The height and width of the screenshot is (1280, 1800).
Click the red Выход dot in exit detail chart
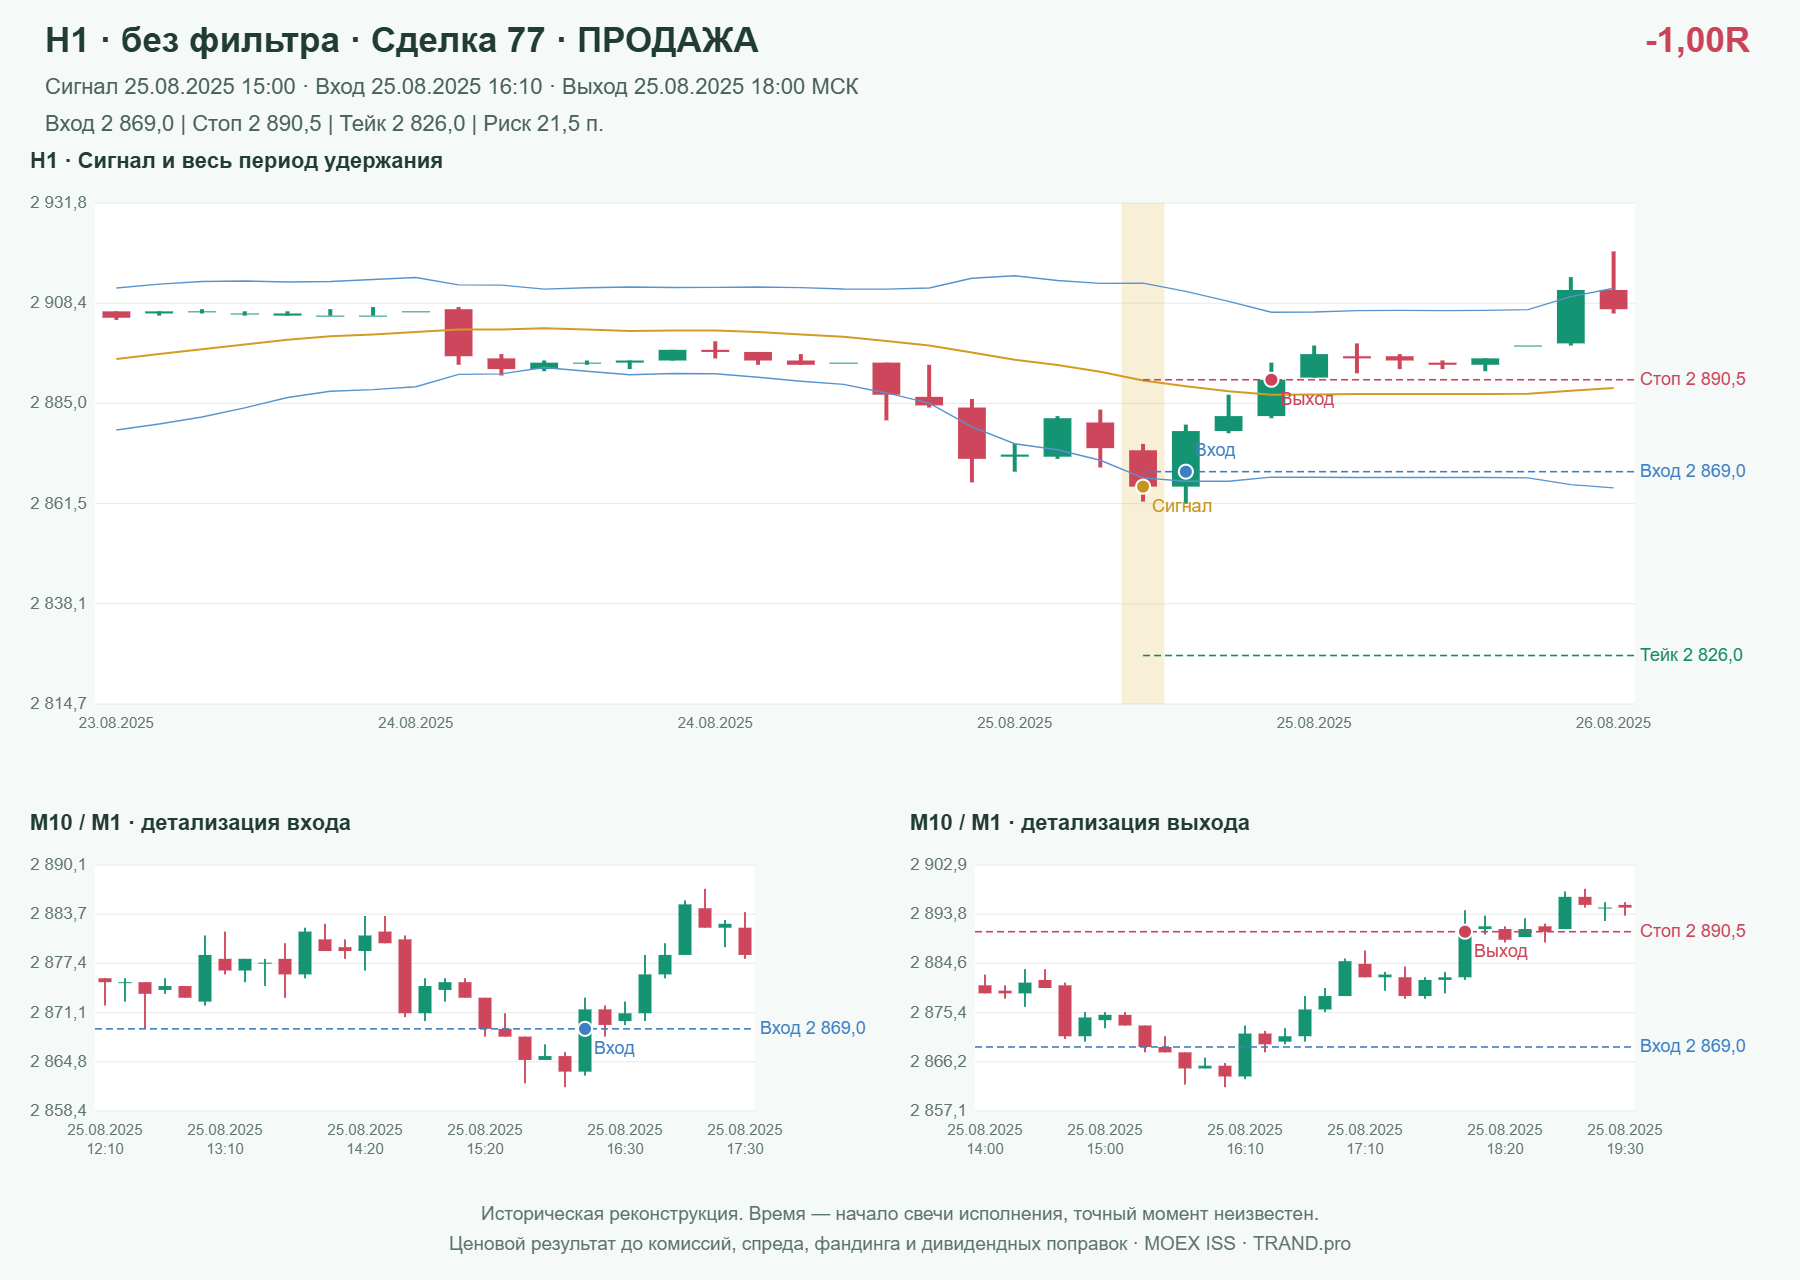pyautogui.click(x=1465, y=932)
